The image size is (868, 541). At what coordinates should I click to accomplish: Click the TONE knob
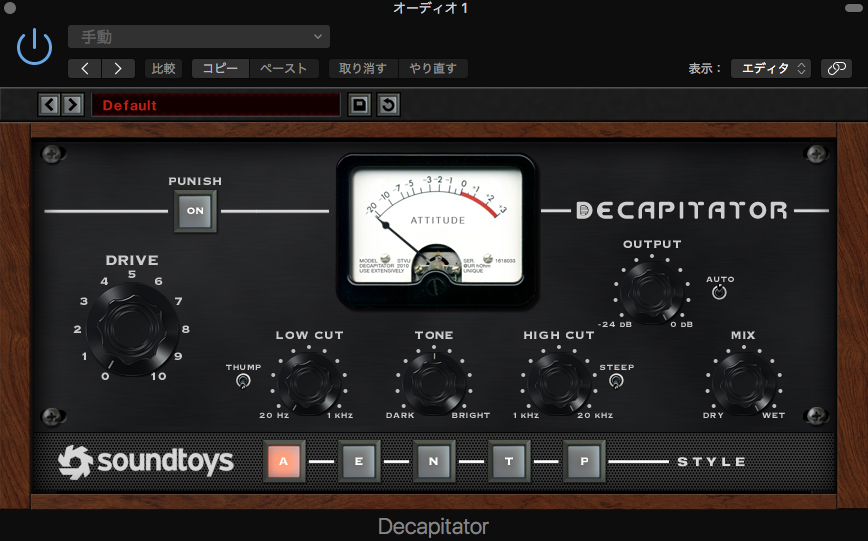click(x=434, y=383)
